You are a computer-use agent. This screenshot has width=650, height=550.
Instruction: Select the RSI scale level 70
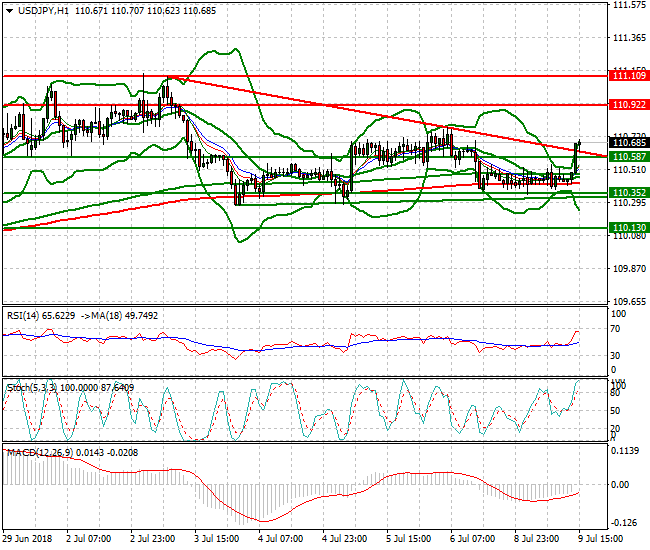pyautogui.click(x=616, y=329)
